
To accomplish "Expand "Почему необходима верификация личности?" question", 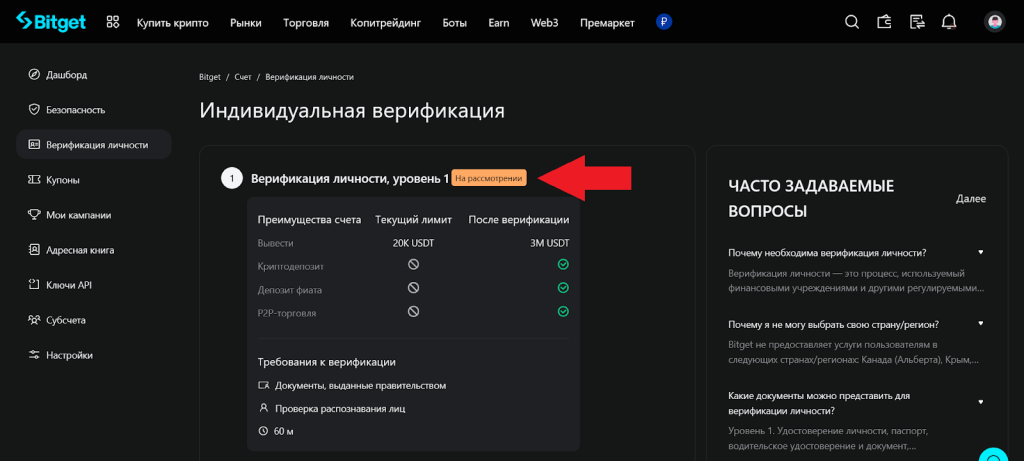I will pos(981,252).
